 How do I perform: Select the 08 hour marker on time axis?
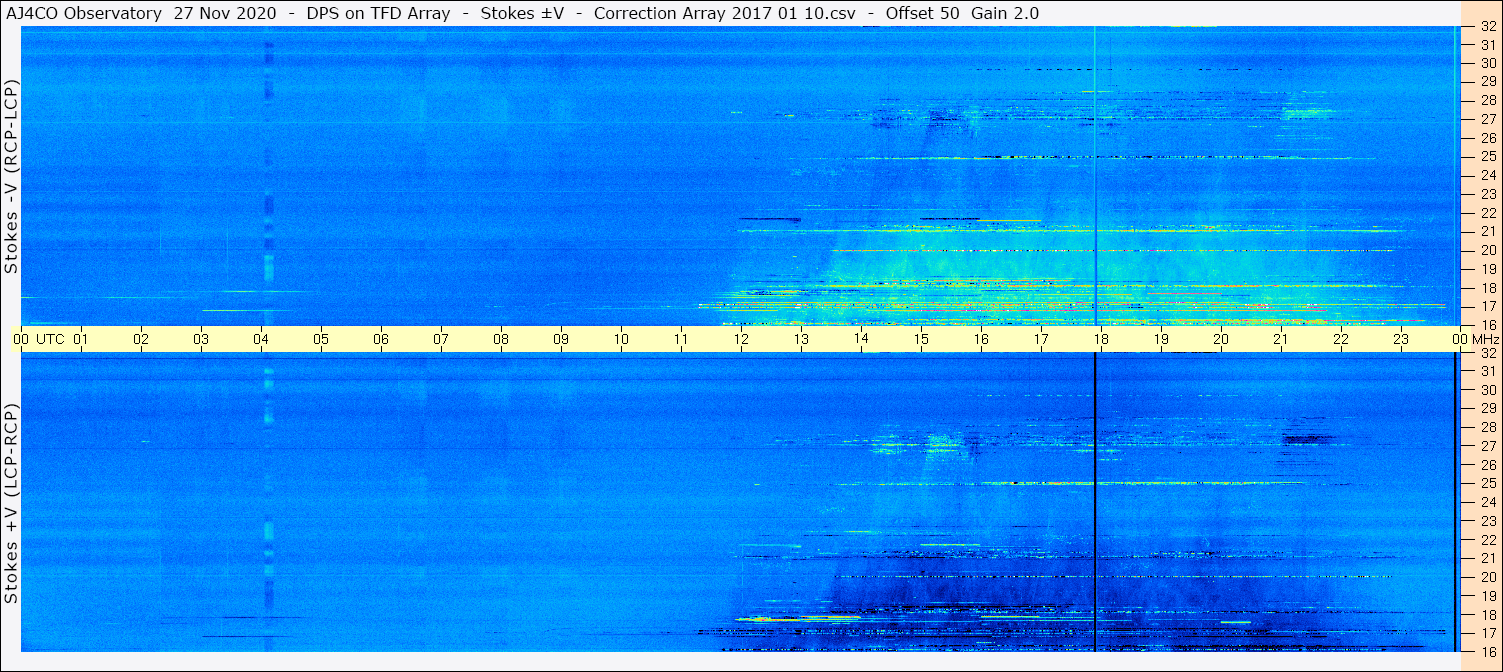click(501, 339)
